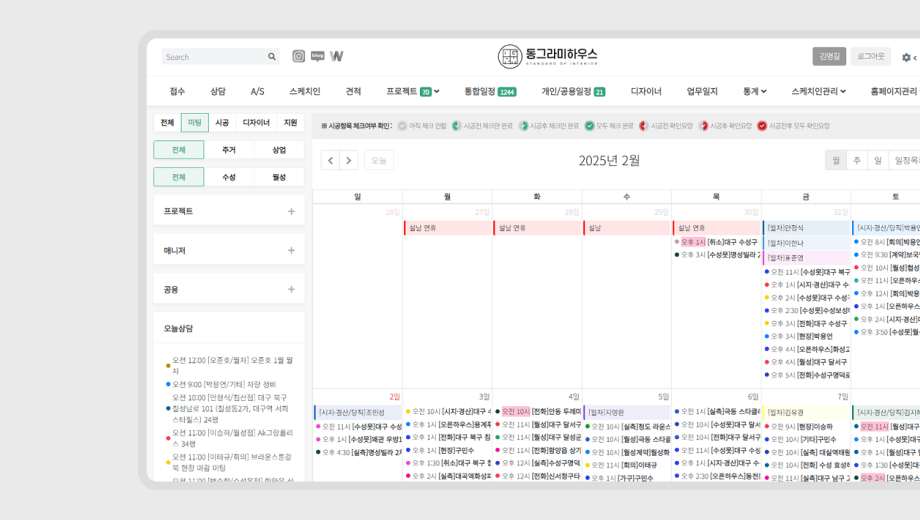Switch to week view 주

[x=857, y=160]
